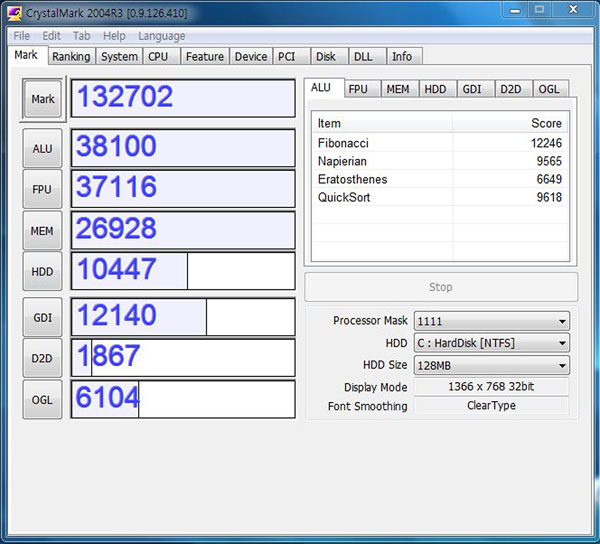Expand the Processor Mask dropdown

pyautogui.click(x=492, y=321)
